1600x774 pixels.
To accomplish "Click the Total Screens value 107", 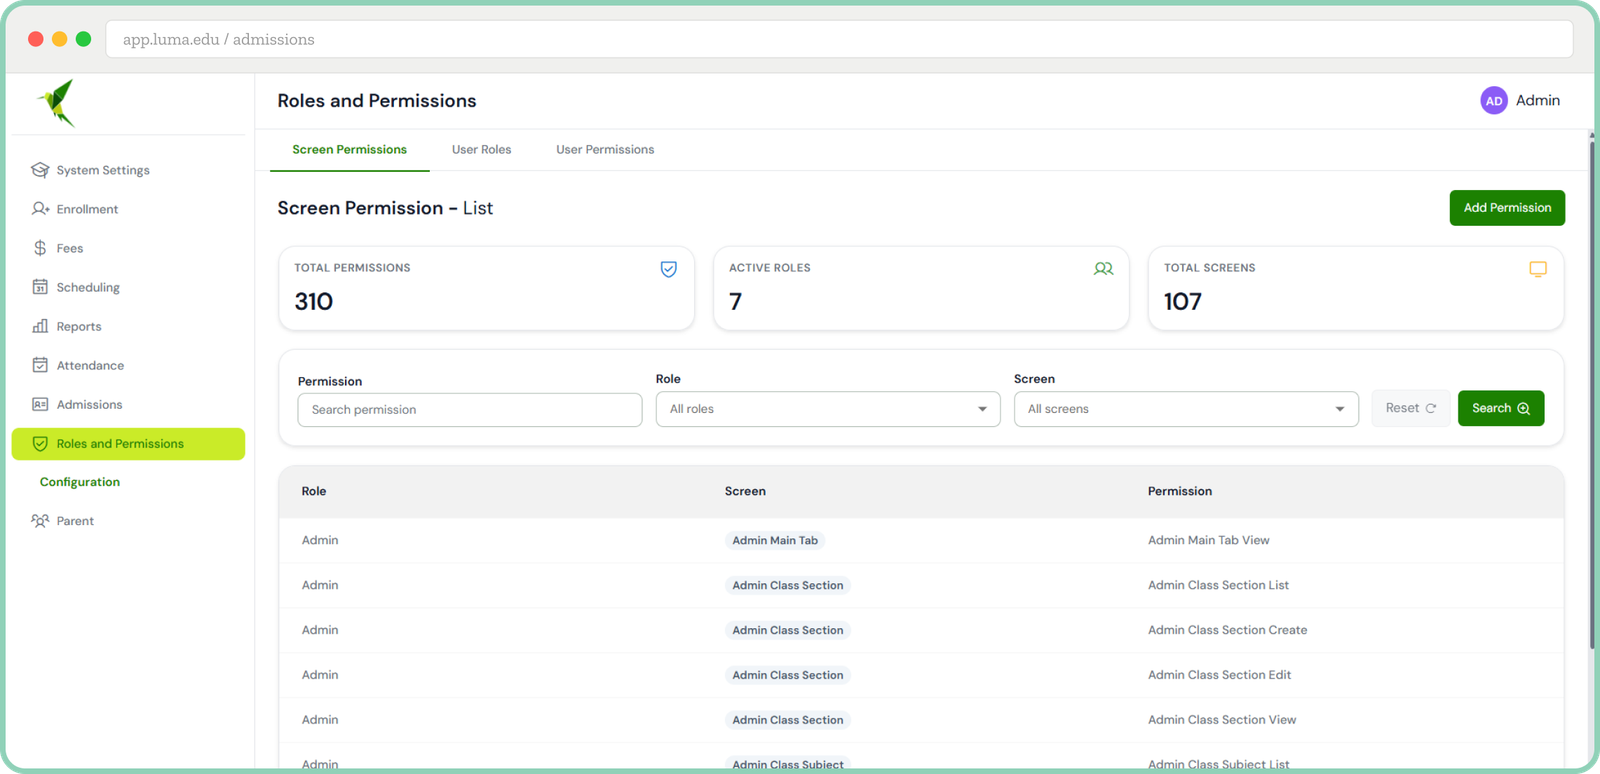I will tap(1183, 301).
